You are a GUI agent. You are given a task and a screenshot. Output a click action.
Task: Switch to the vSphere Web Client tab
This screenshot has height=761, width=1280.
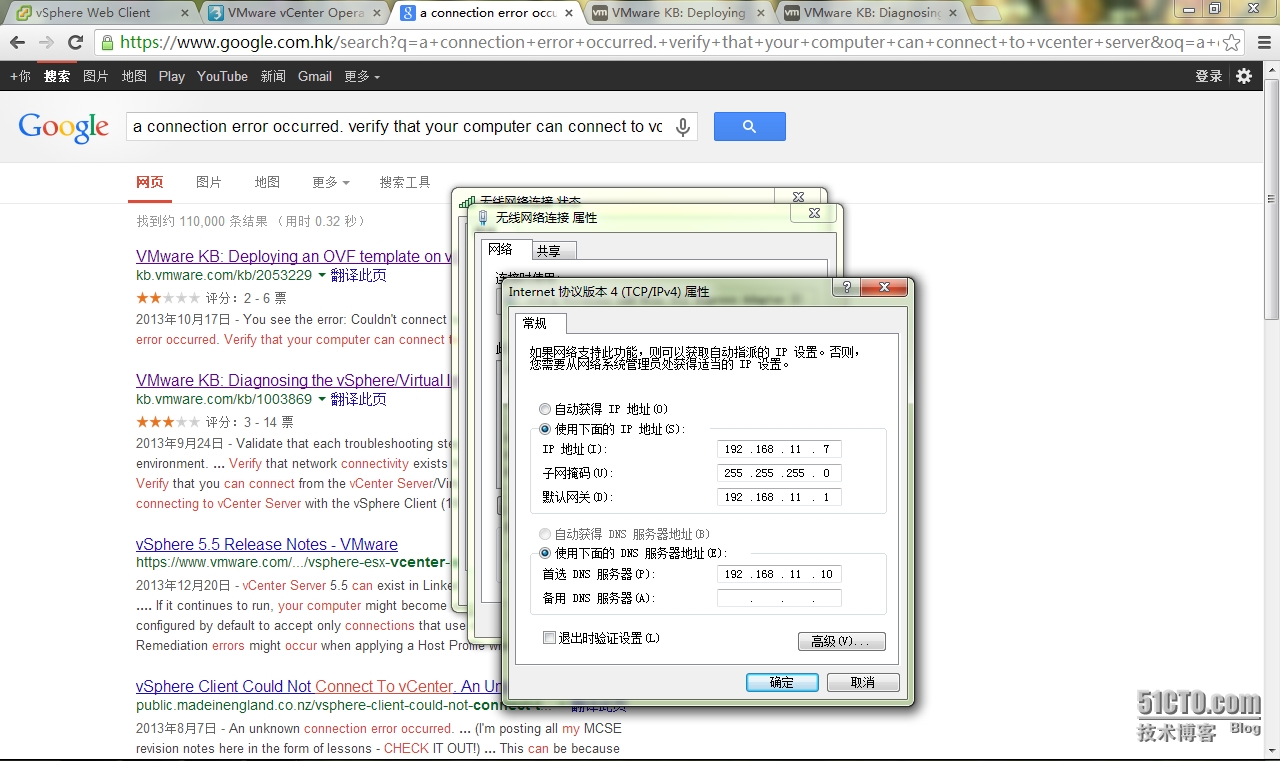pyautogui.click(x=100, y=13)
